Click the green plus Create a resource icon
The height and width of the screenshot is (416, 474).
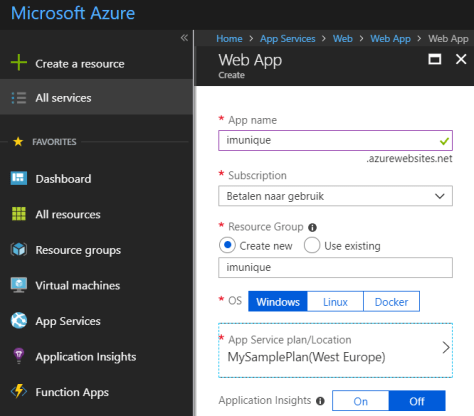click(x=19, y=62)
